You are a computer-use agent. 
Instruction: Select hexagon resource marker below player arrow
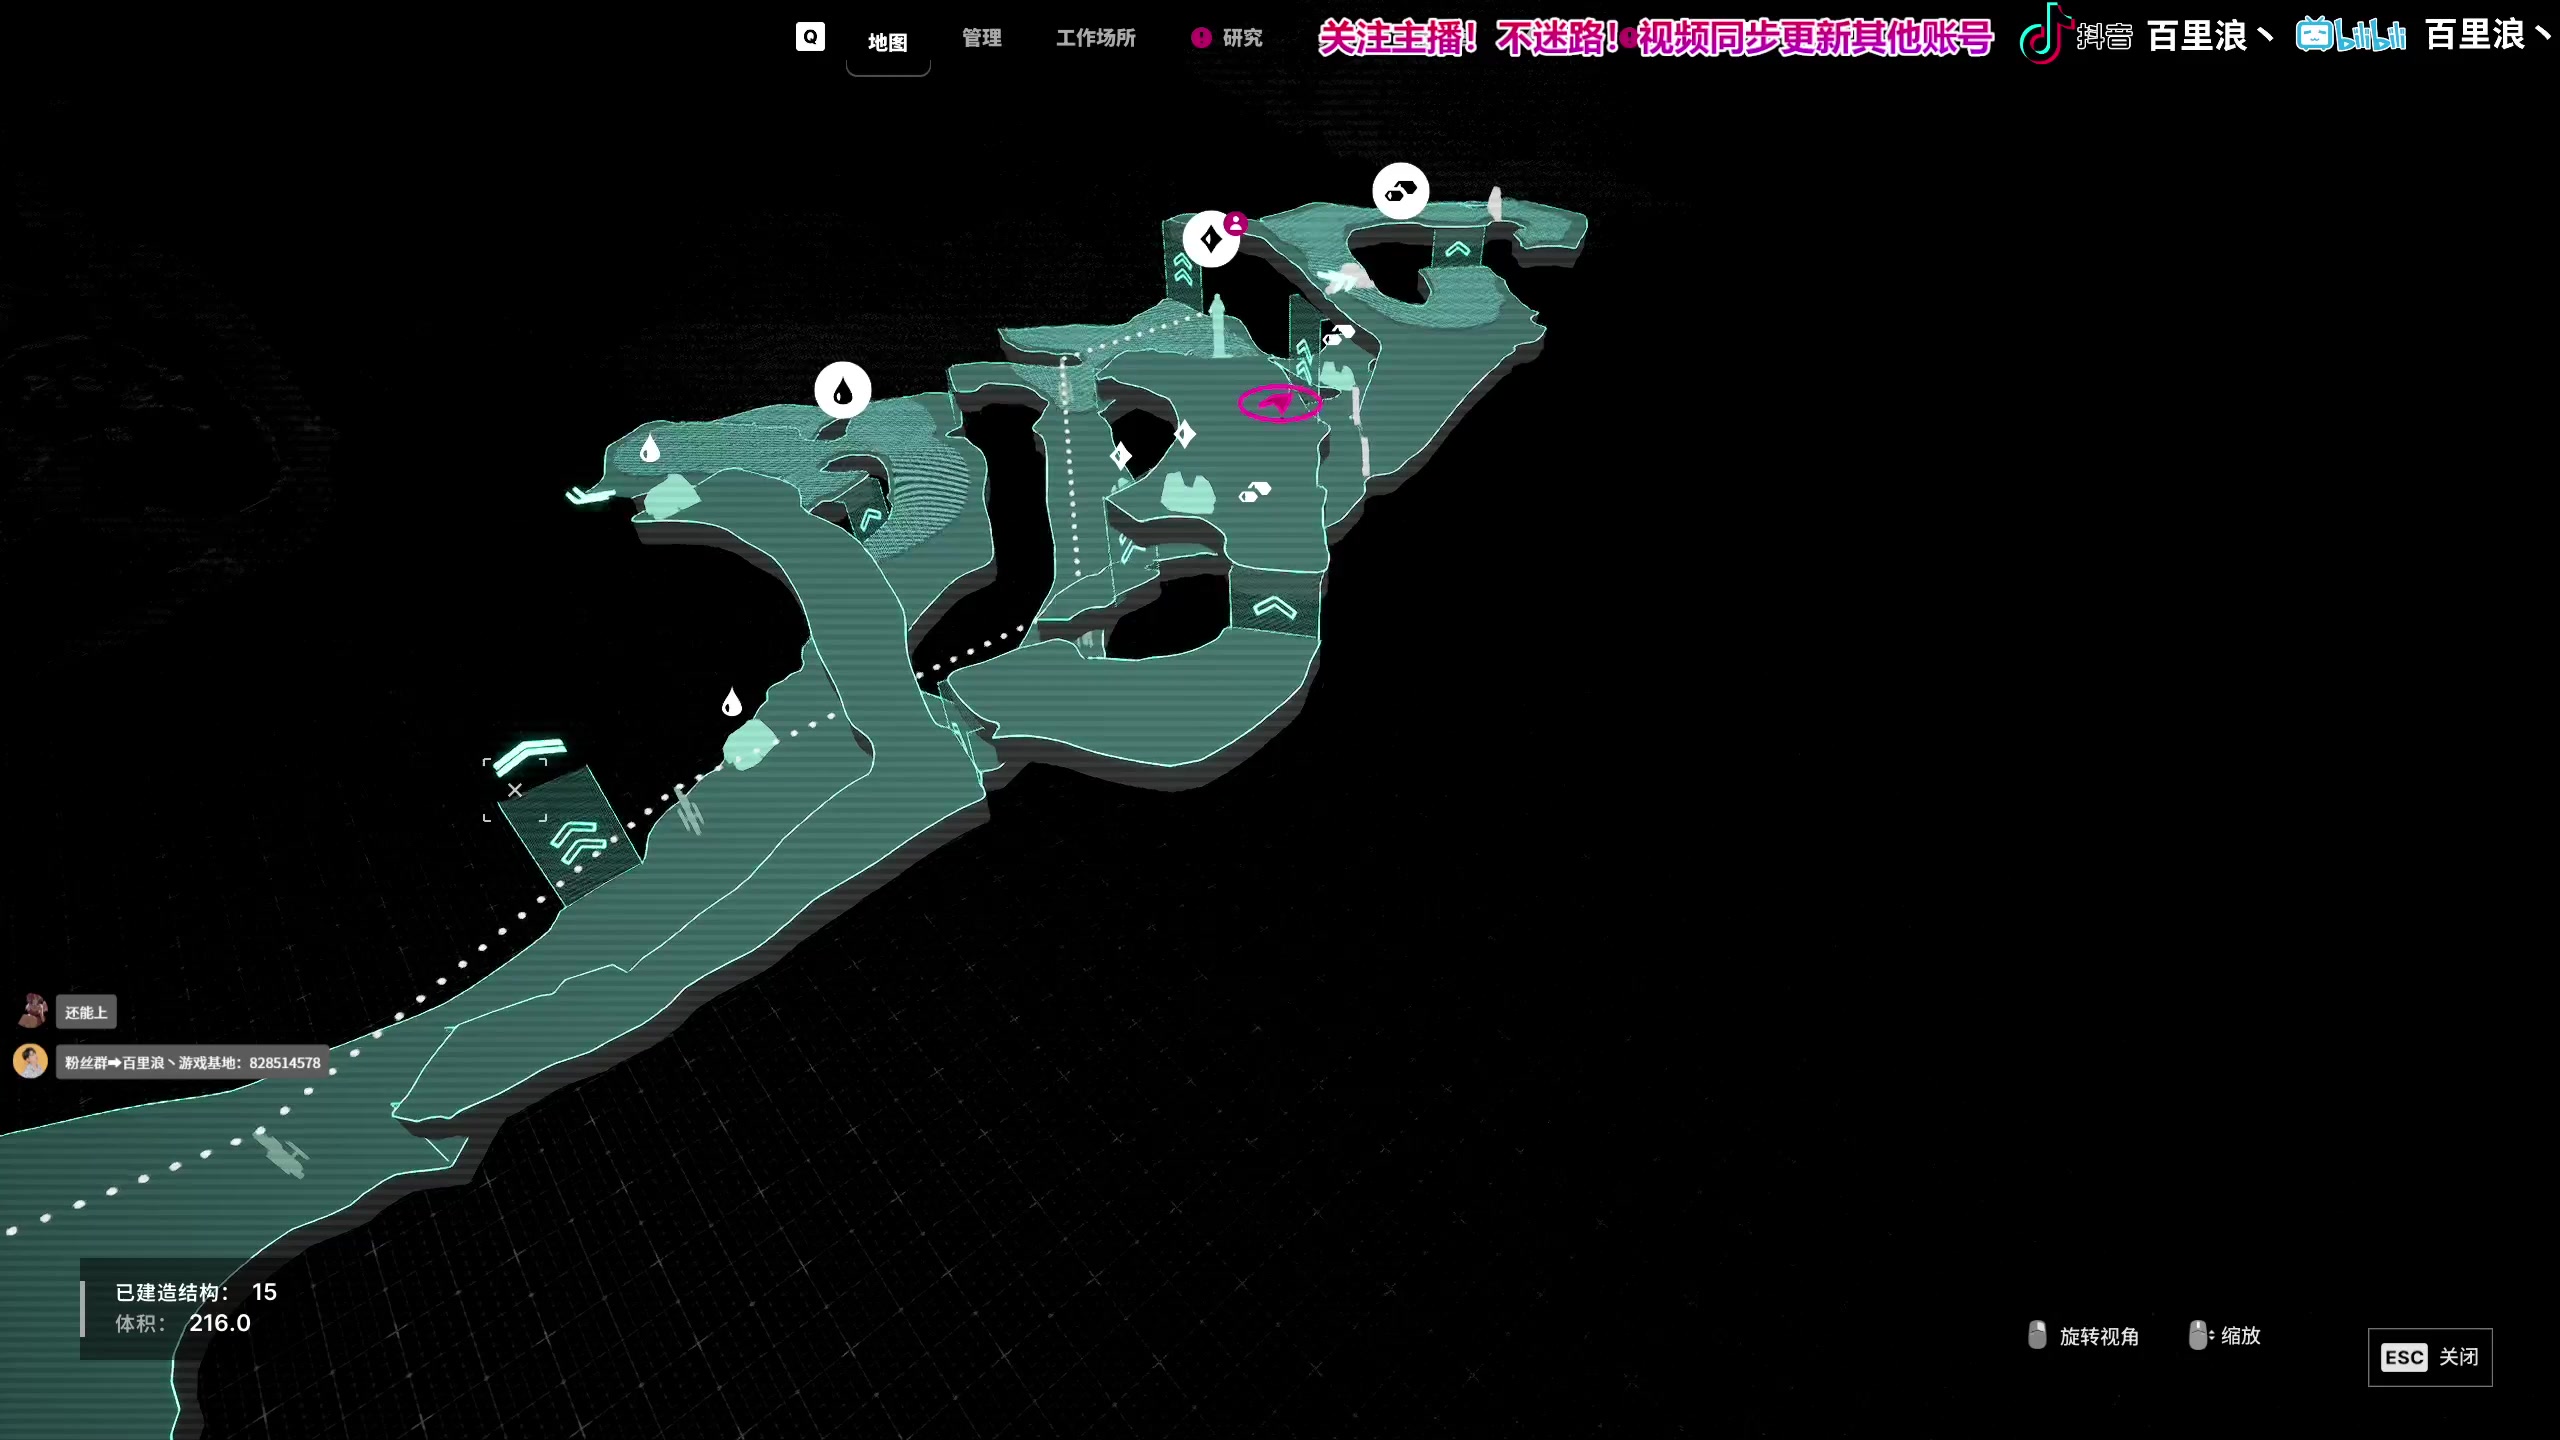pos(1255,491)
